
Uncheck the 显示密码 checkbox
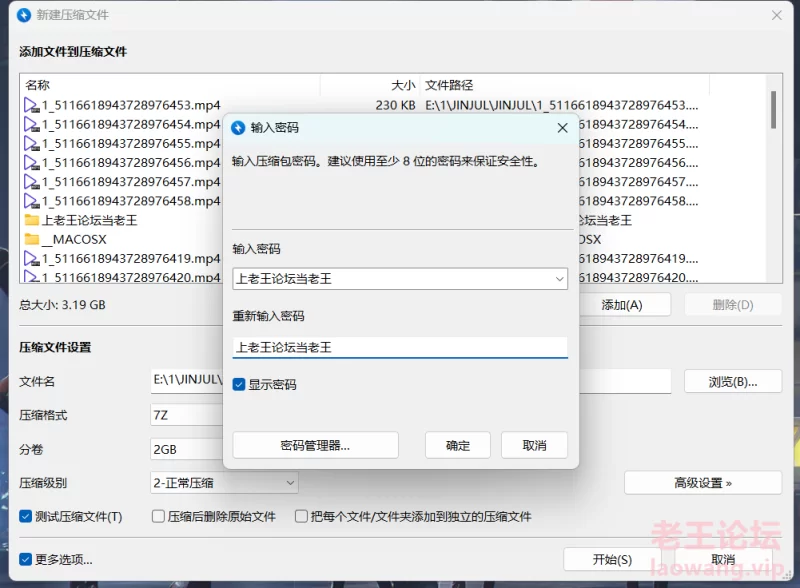239,384
